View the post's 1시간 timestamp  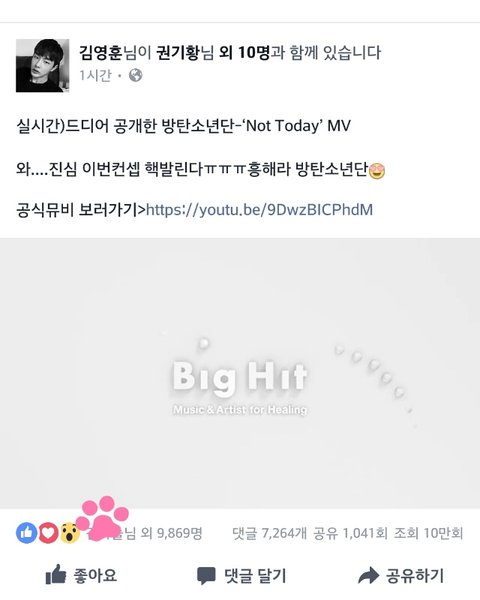pos(95,75)
